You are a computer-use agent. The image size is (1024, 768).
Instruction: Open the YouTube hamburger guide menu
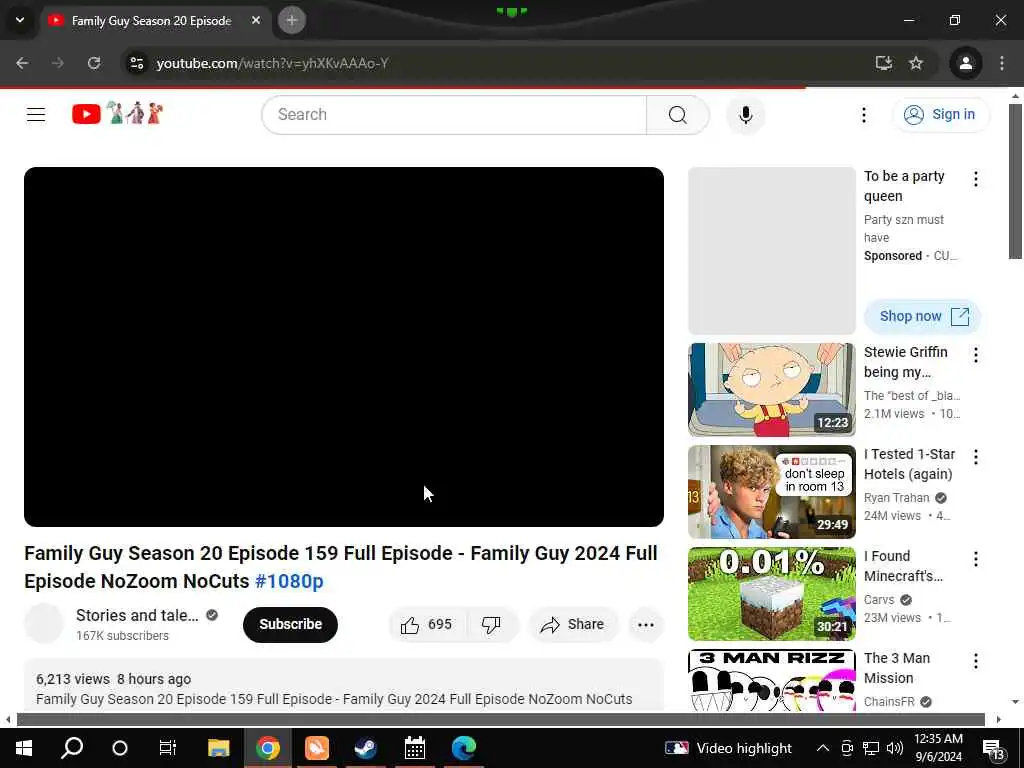coord(36,115)
